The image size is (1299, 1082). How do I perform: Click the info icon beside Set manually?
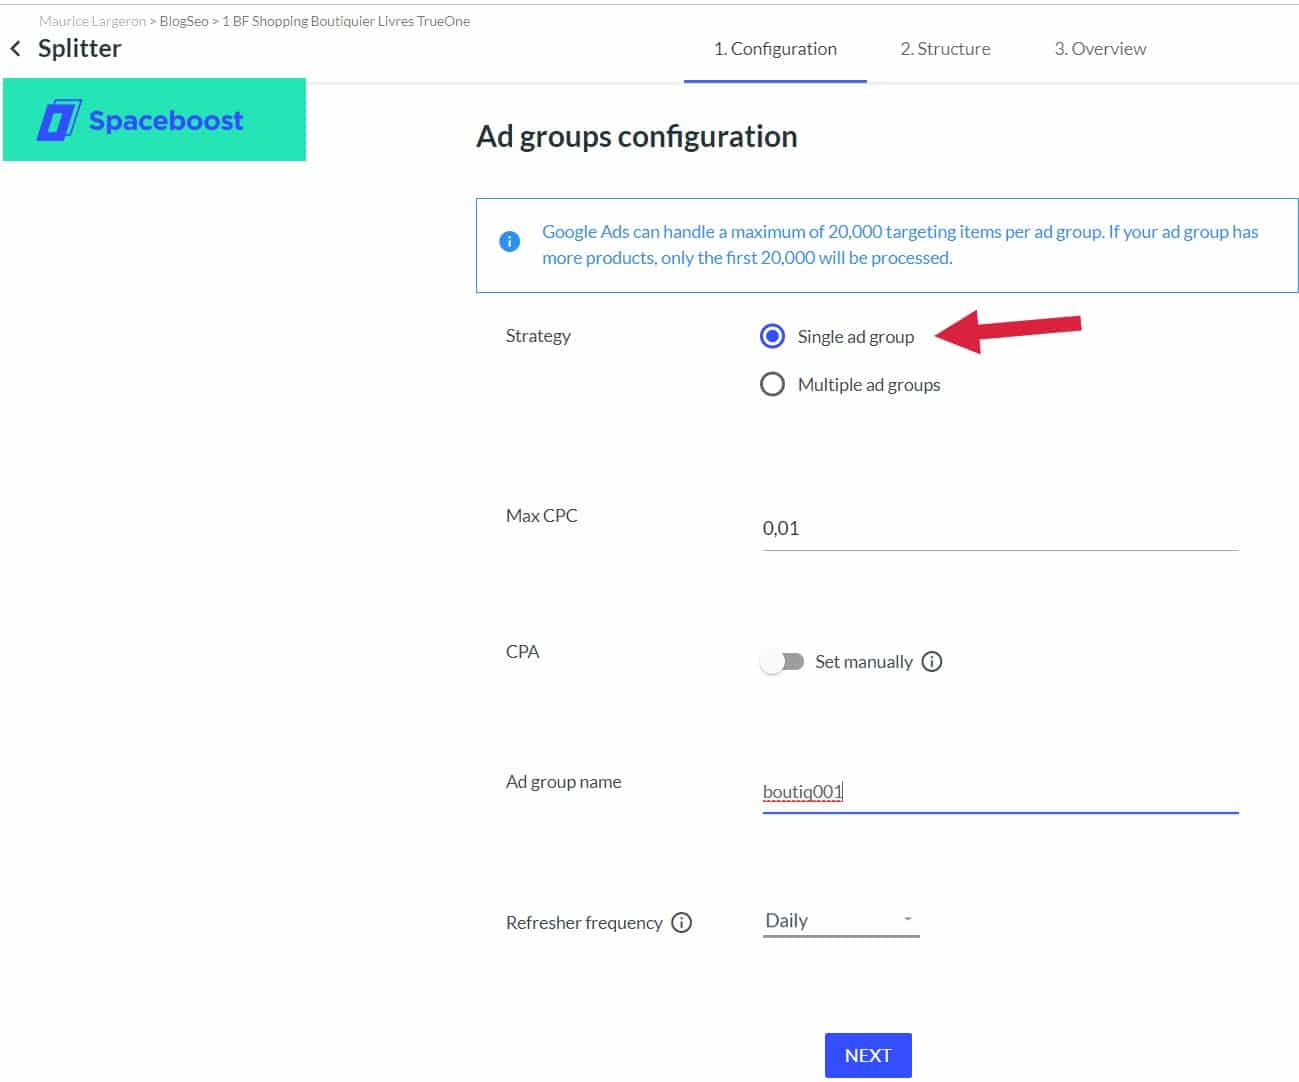tap(932, 661)
